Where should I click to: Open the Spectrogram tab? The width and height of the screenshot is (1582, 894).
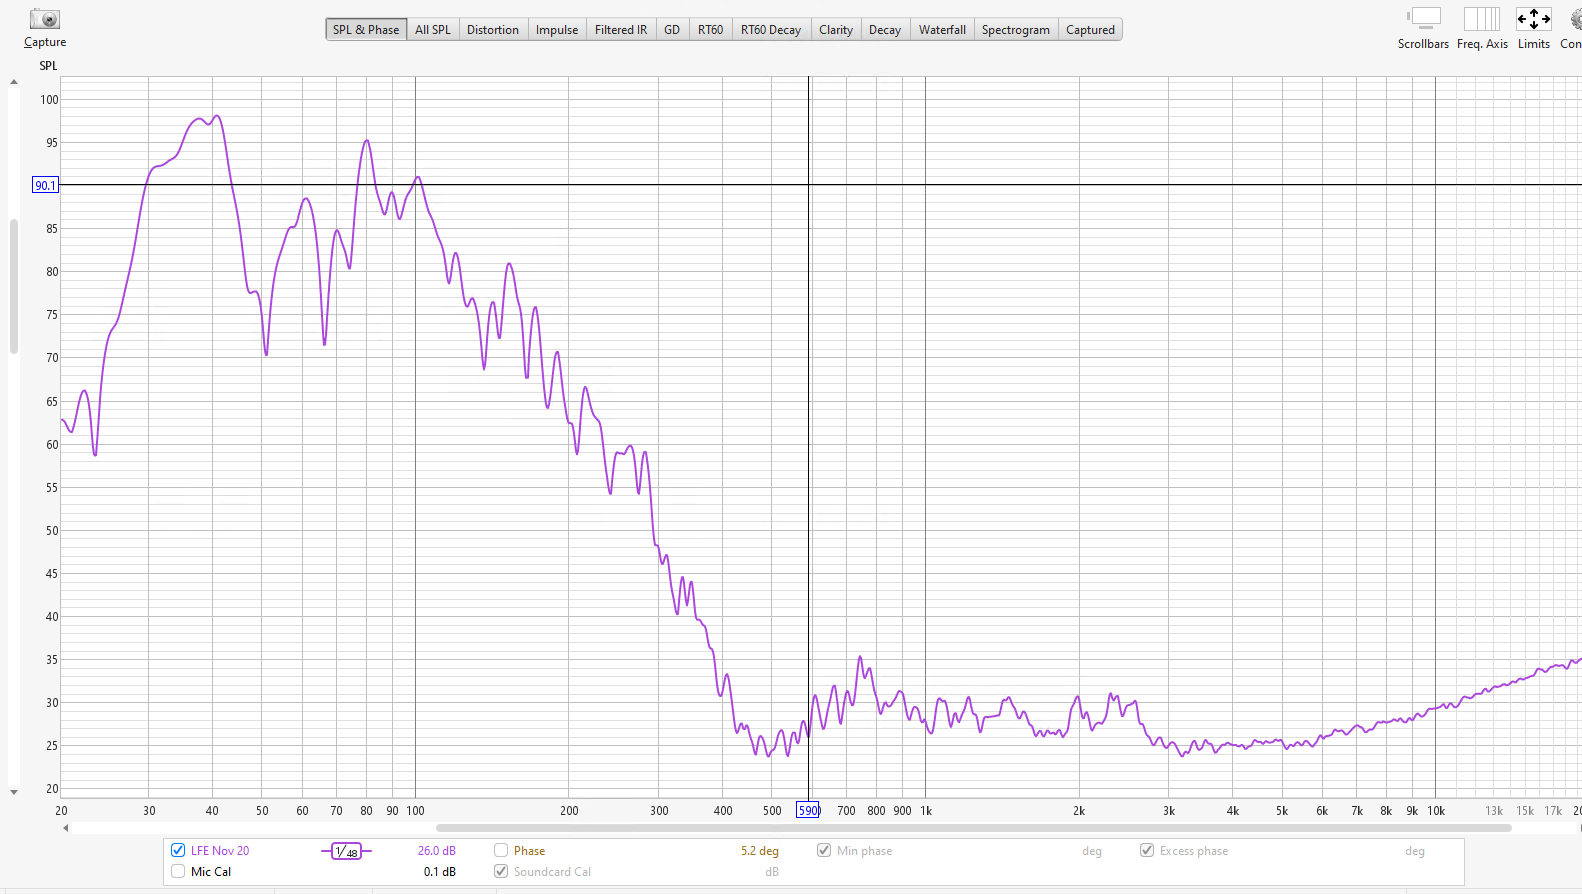pyautogui.click(x=1015, y=30)
